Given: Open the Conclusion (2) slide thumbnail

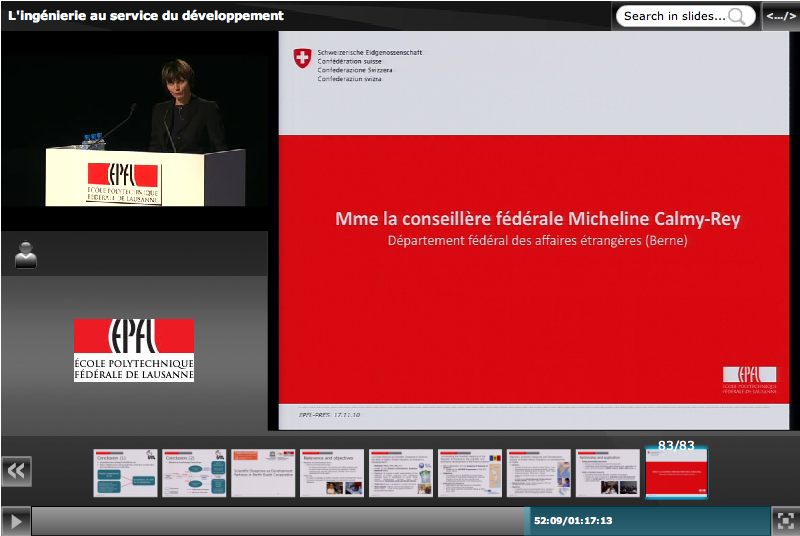Looking at the screenshot, I should pos(194,473).
